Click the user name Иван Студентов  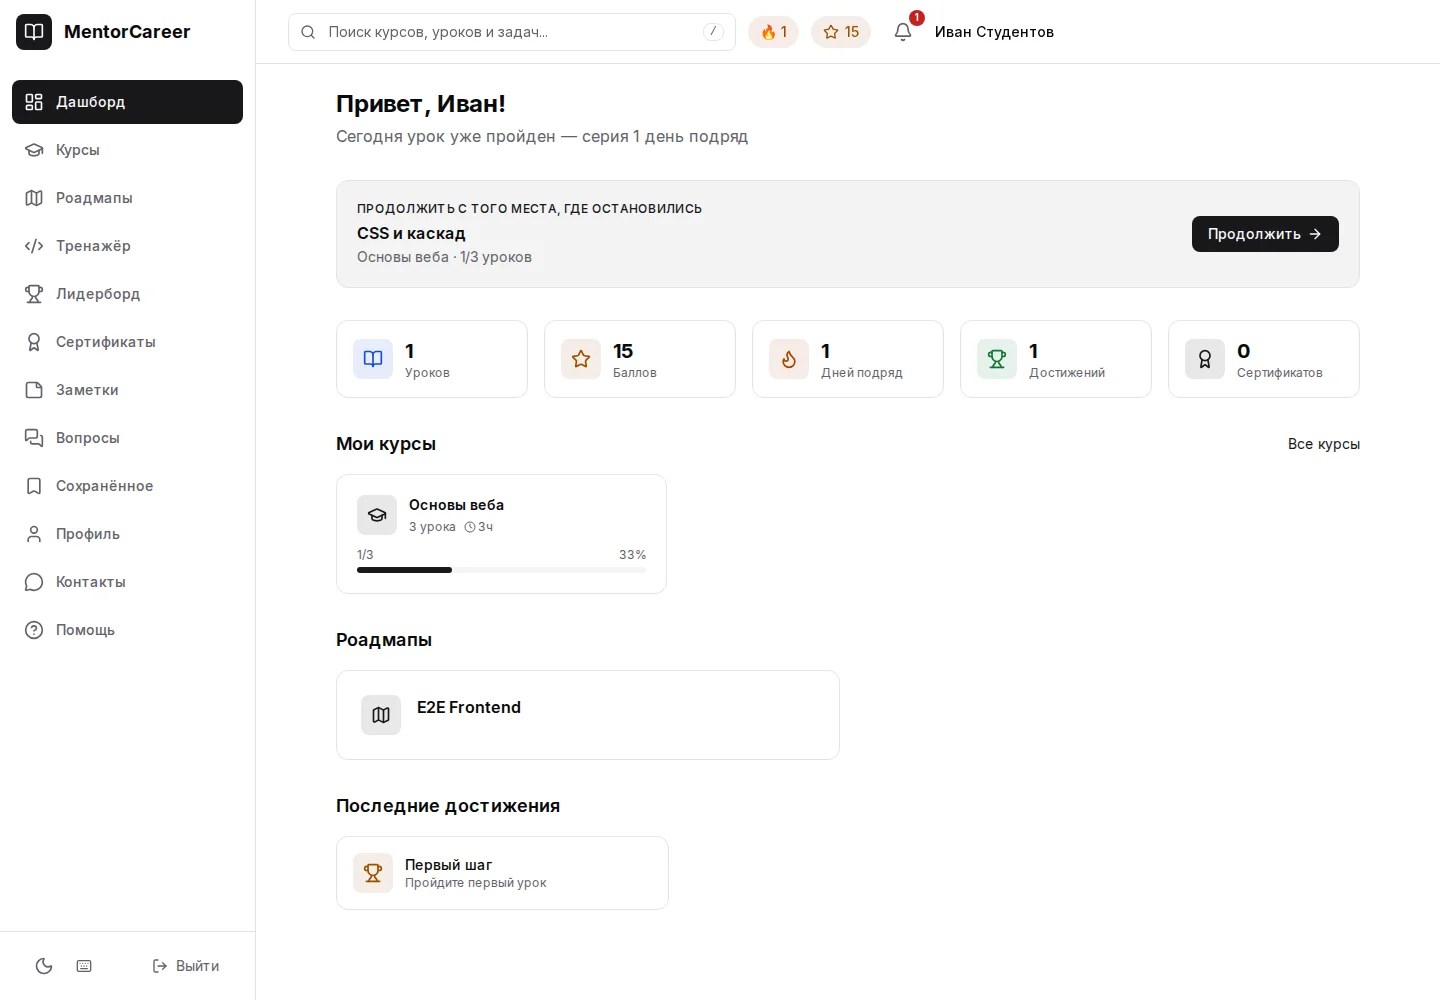pyautogui.click(x=994, y=32)
